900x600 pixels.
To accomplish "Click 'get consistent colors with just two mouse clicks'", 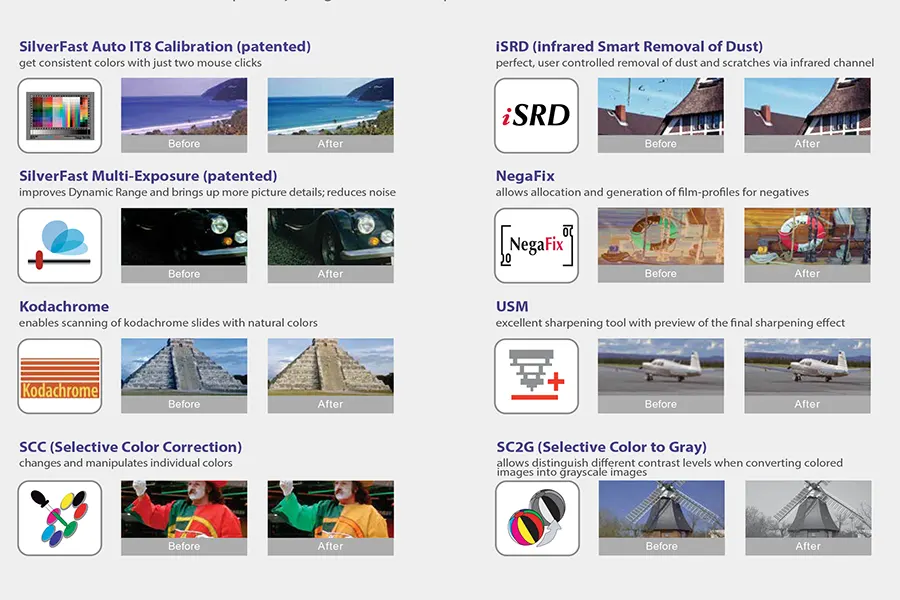I will pos(140,63).
